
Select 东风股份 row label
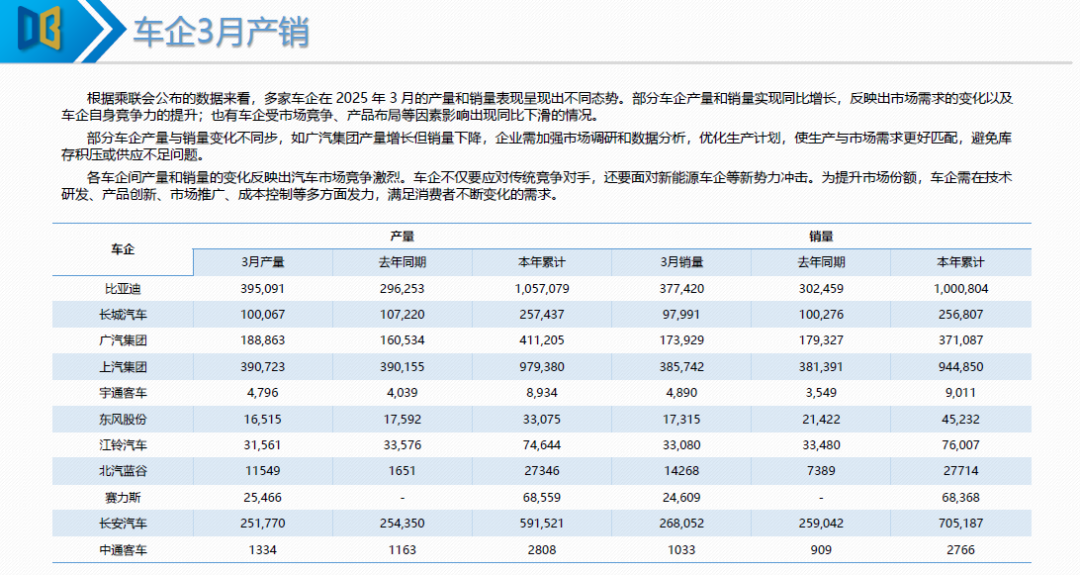(123, 419)
